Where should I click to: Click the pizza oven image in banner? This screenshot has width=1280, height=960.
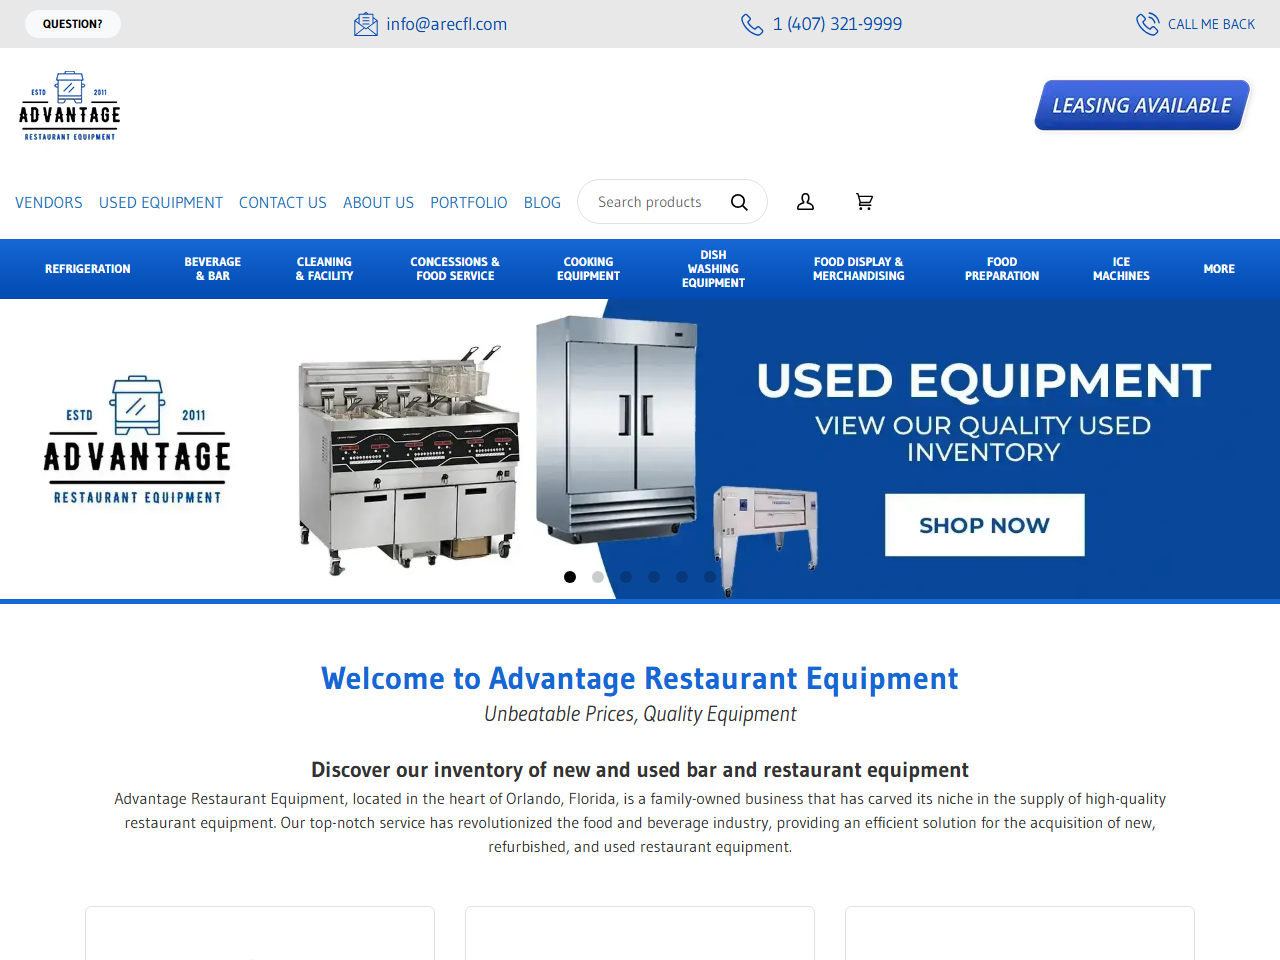click(766, 540)
